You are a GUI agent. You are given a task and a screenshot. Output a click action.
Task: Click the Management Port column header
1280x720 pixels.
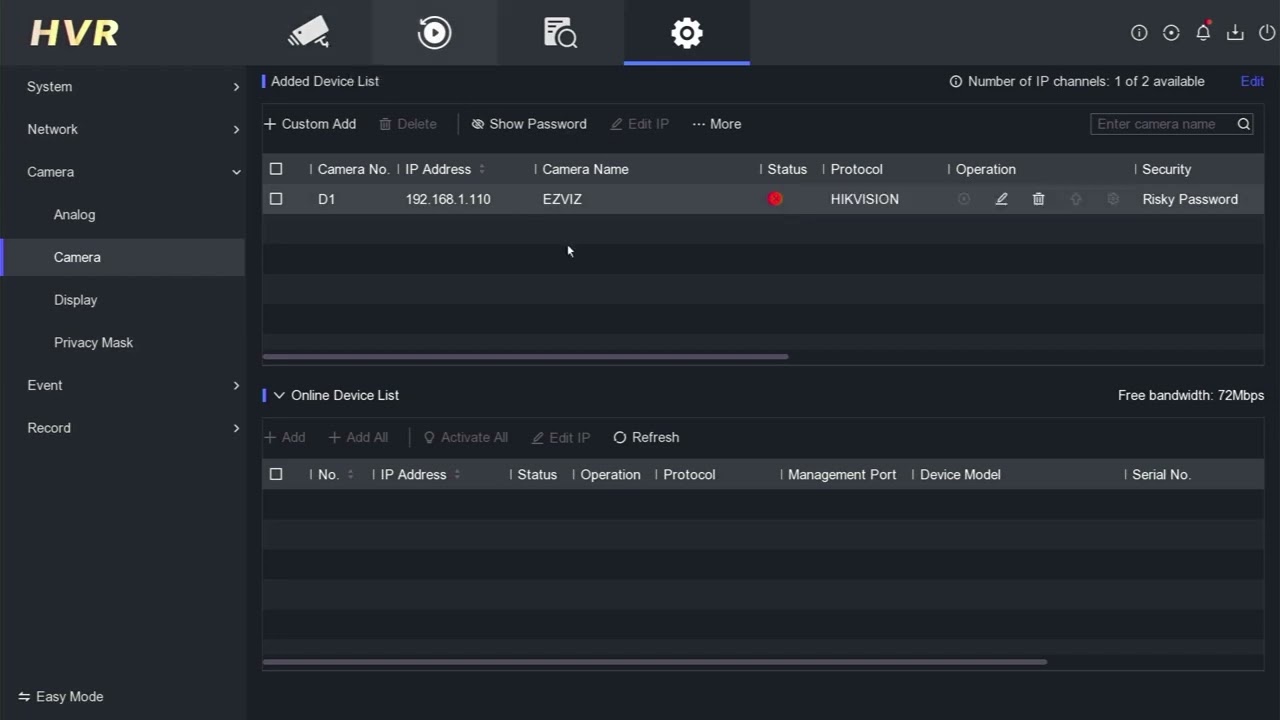[x=842, y=474]
